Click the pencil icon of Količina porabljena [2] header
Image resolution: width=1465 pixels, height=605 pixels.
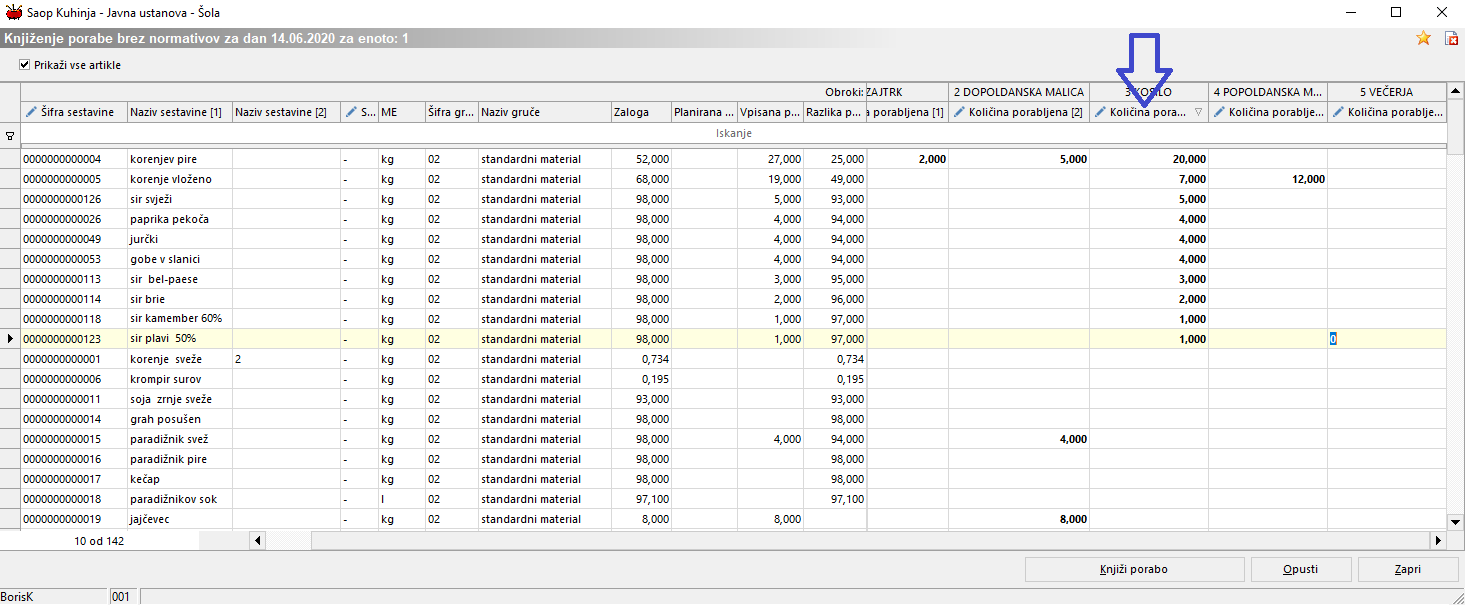(x=960, y=112)
